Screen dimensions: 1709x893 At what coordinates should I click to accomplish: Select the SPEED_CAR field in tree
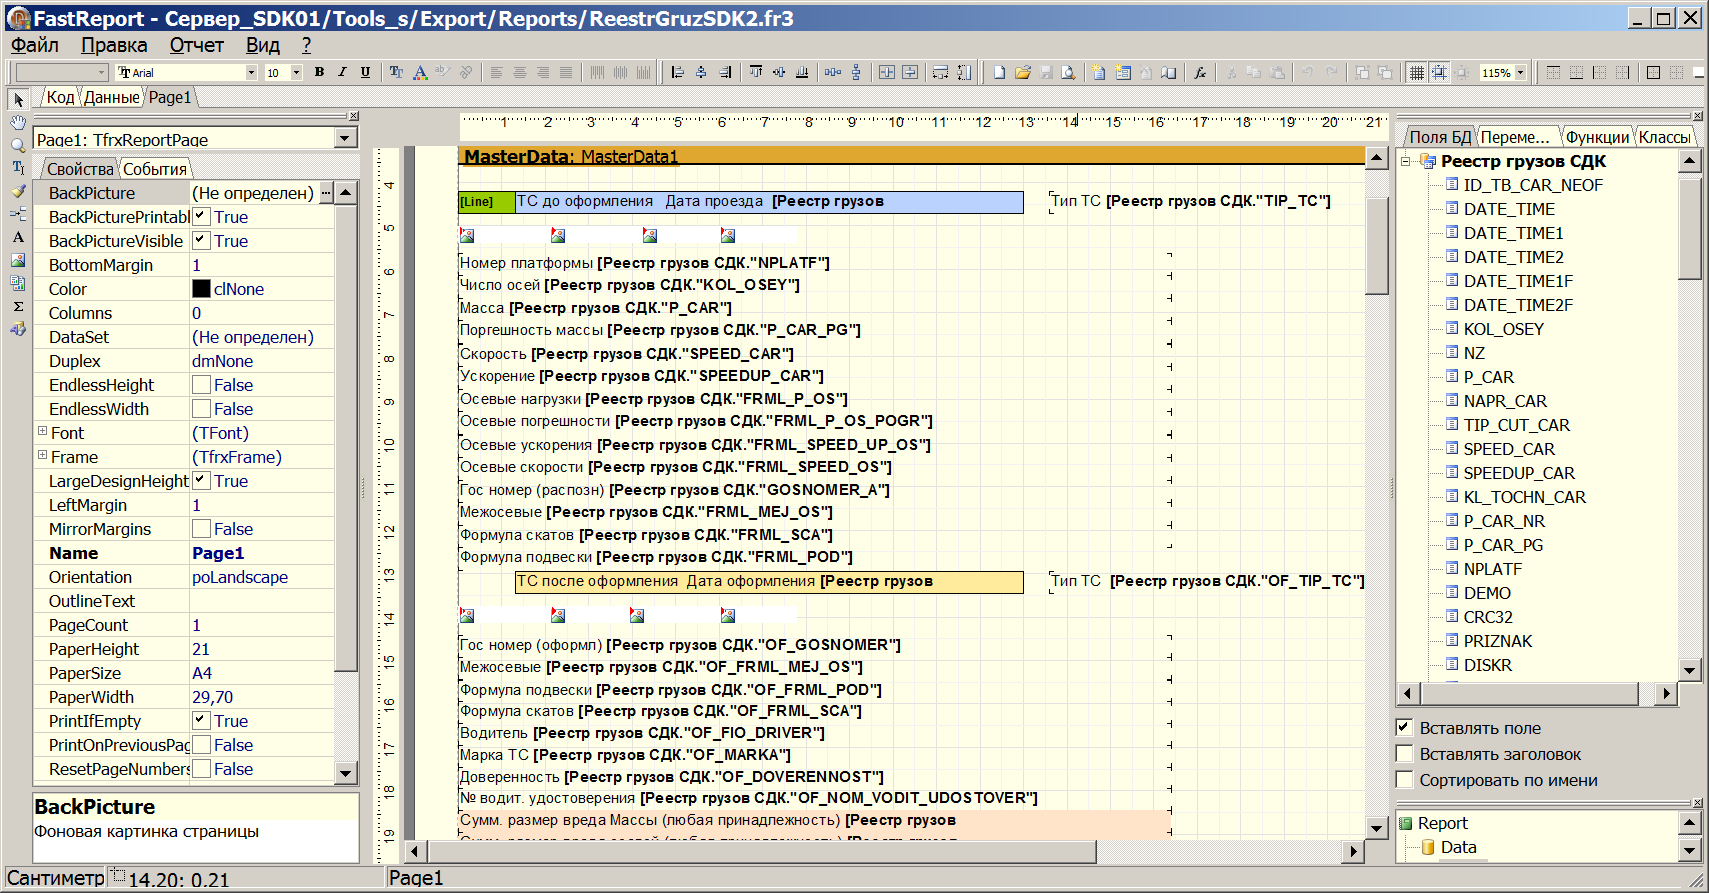pyautogui.click(x=1508, y=449)
